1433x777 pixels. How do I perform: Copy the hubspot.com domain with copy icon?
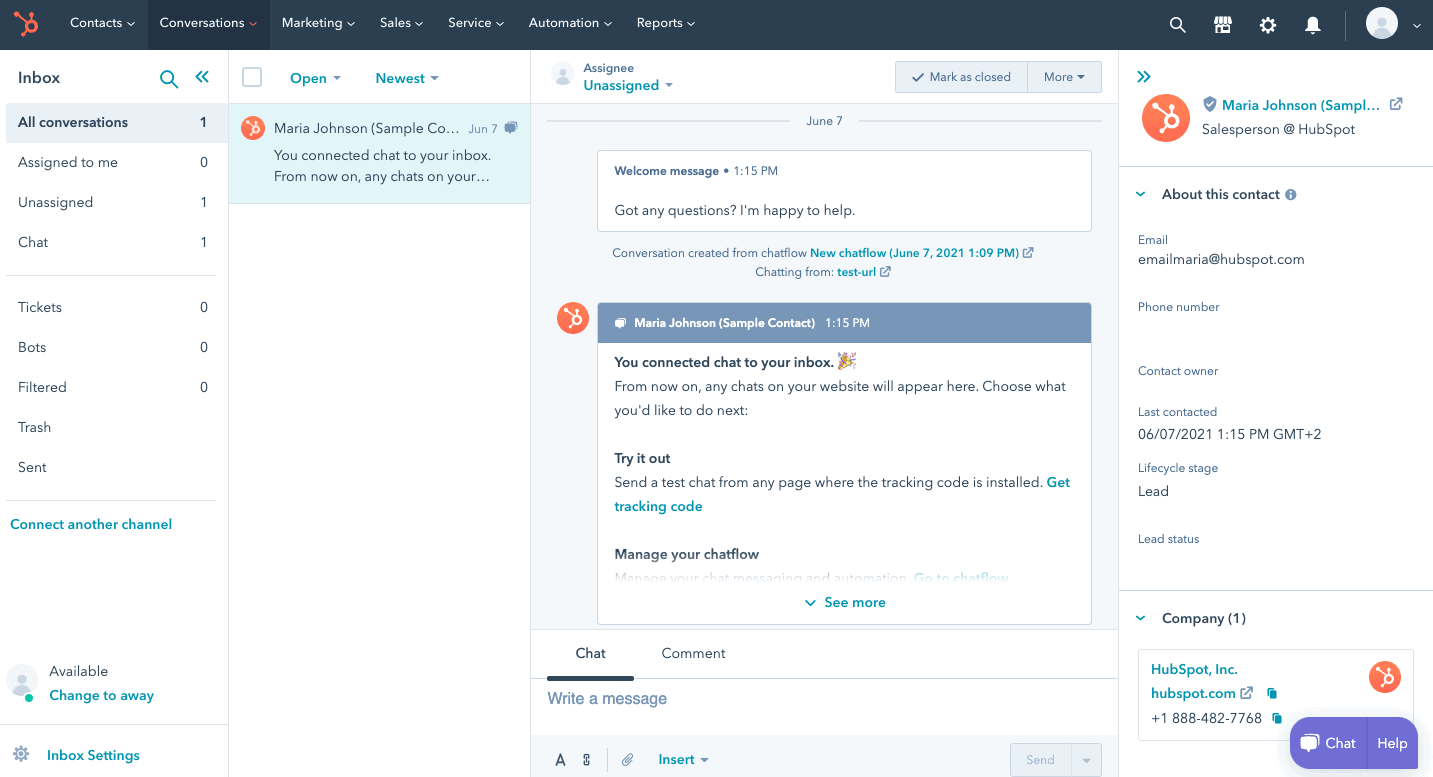pos(1272,693)
